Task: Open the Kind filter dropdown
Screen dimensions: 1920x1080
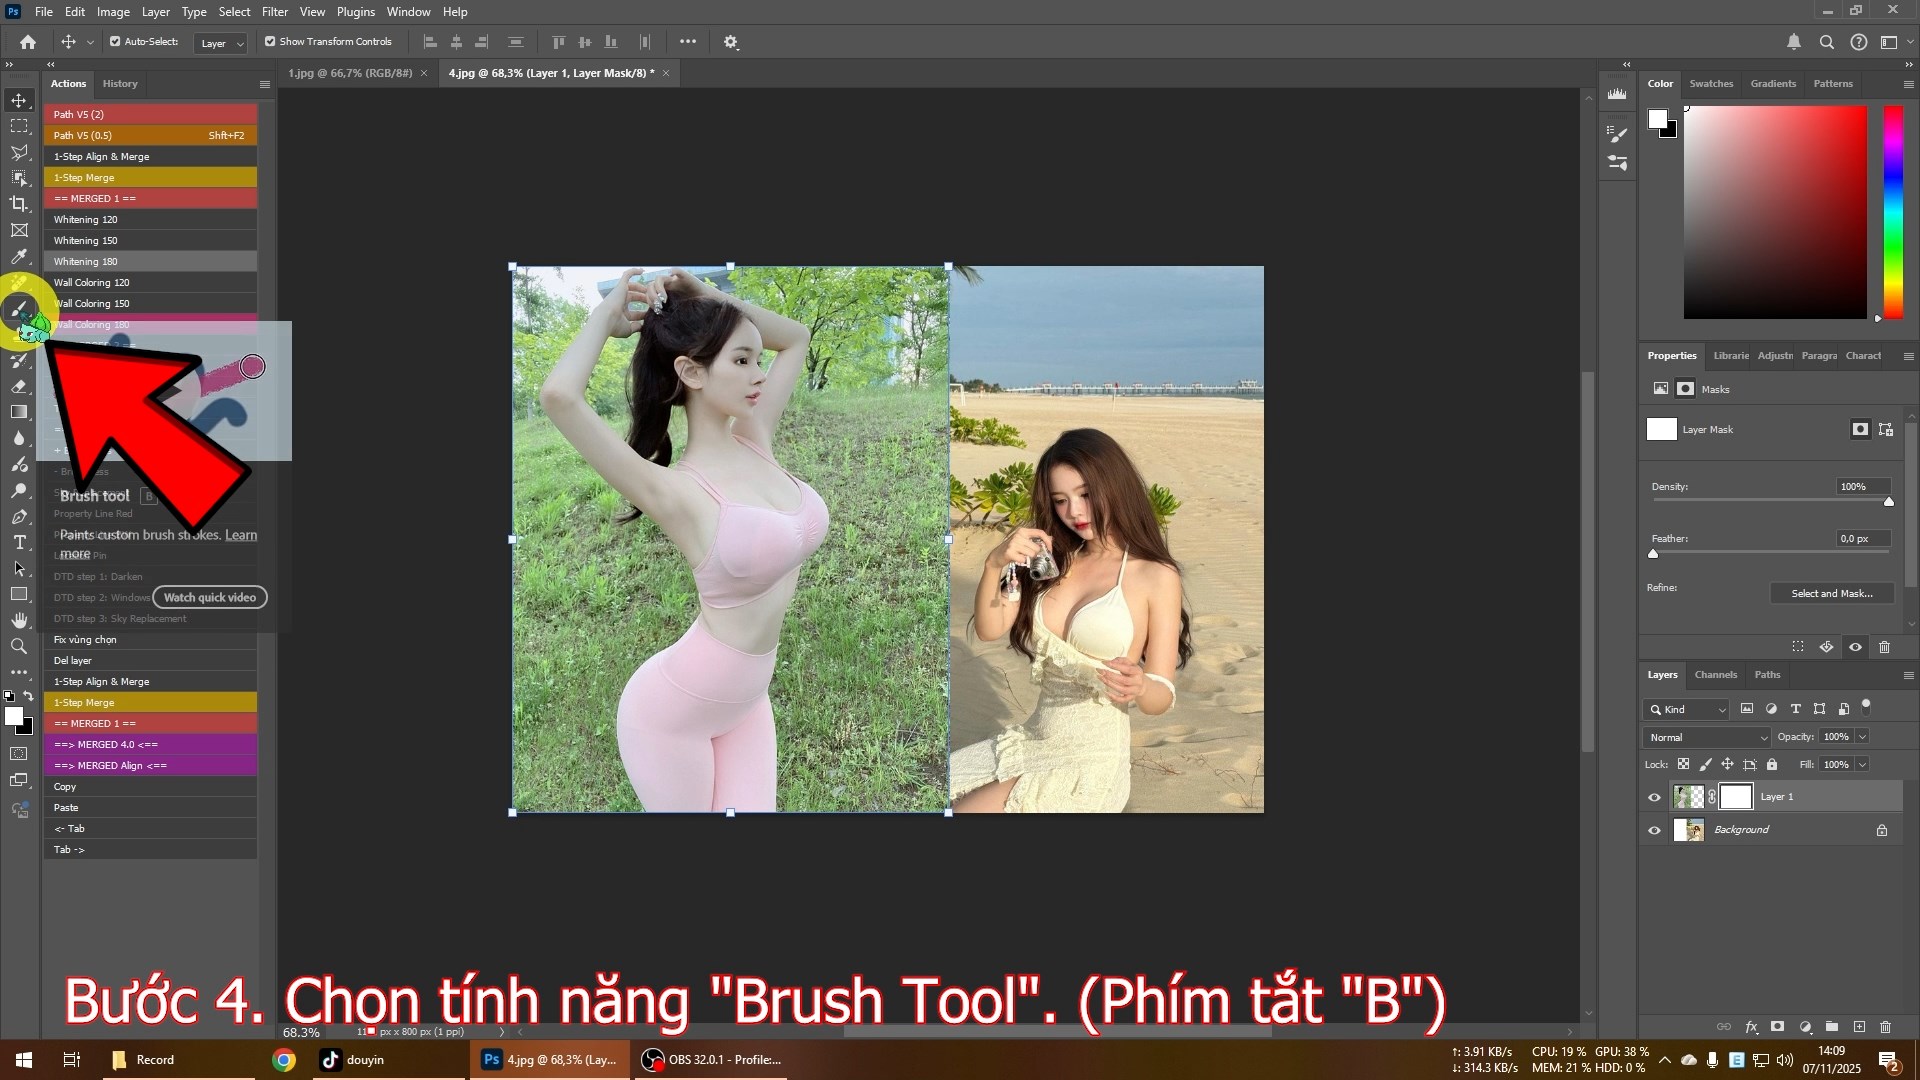Action: [1686, 709]
